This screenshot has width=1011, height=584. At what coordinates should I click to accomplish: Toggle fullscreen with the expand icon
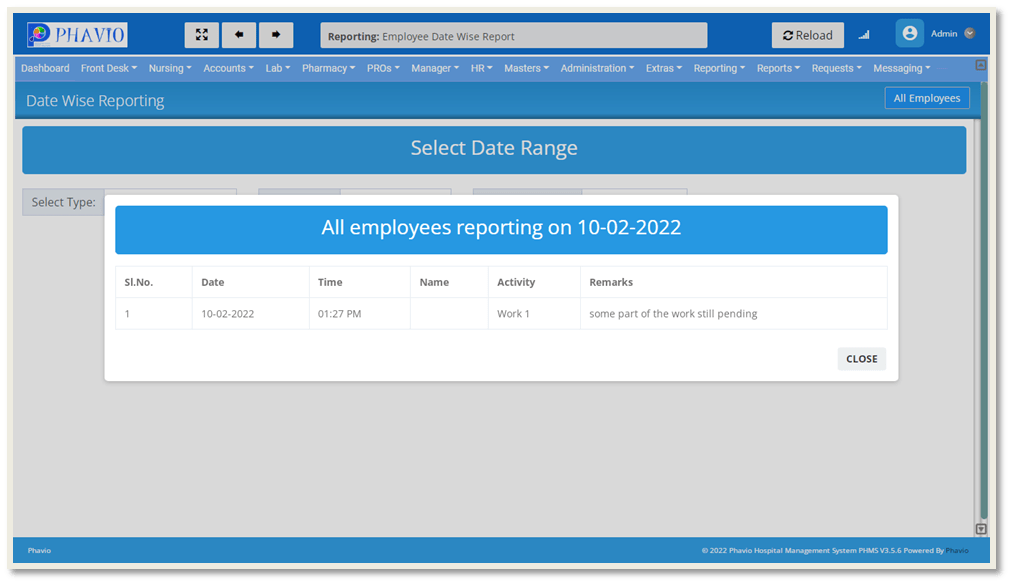click(x=202, y=35)
